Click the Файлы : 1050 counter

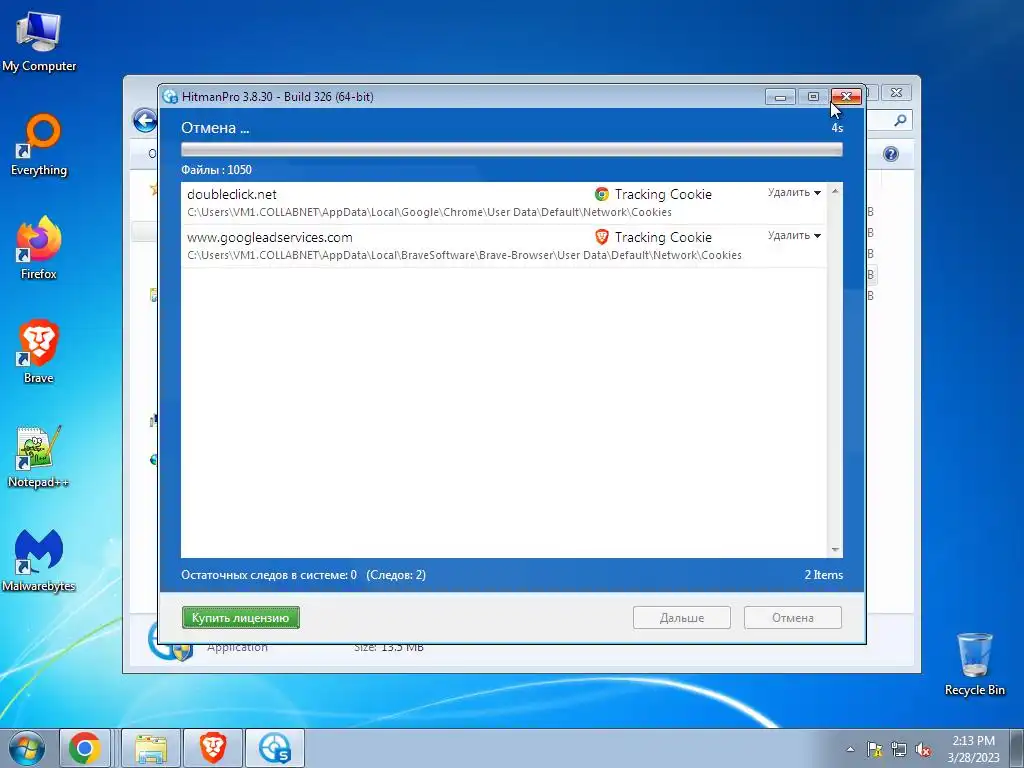(x=216, y=170)
